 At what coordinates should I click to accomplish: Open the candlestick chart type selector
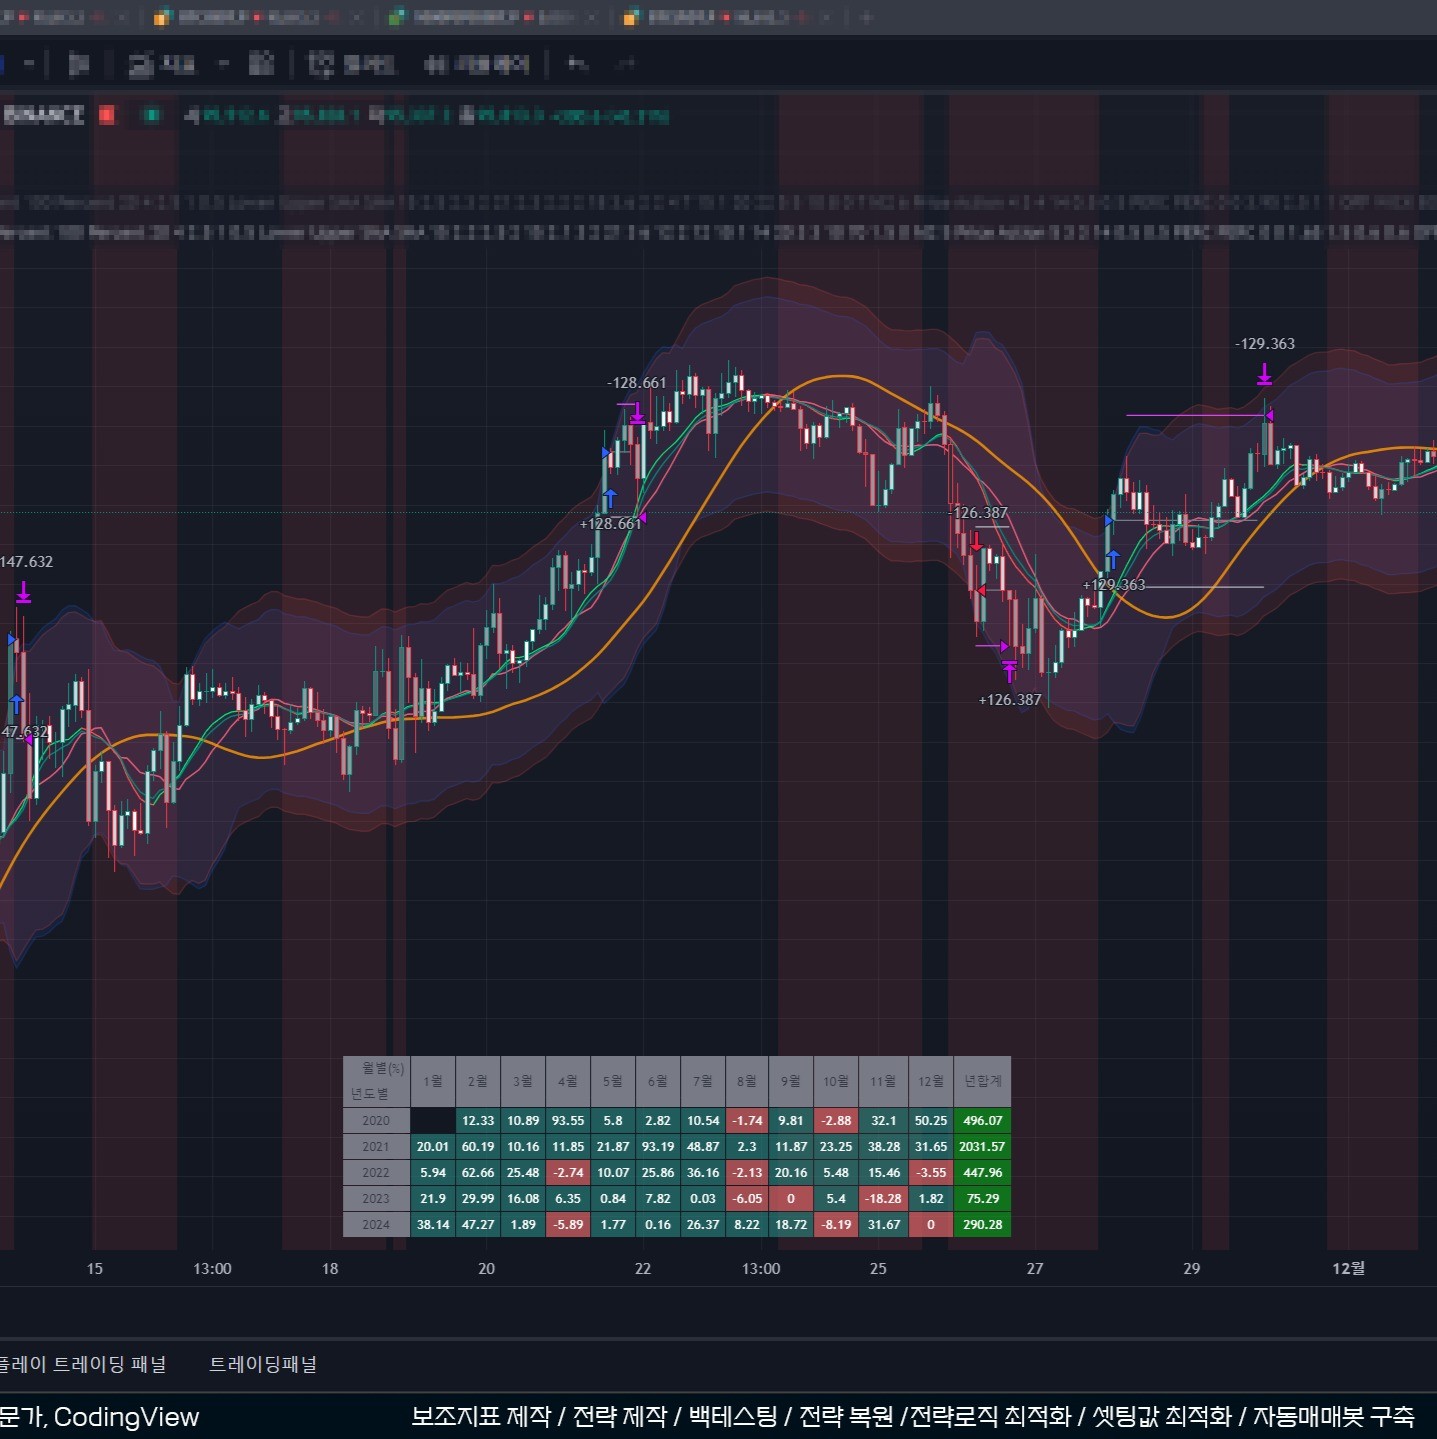[78, 65]
